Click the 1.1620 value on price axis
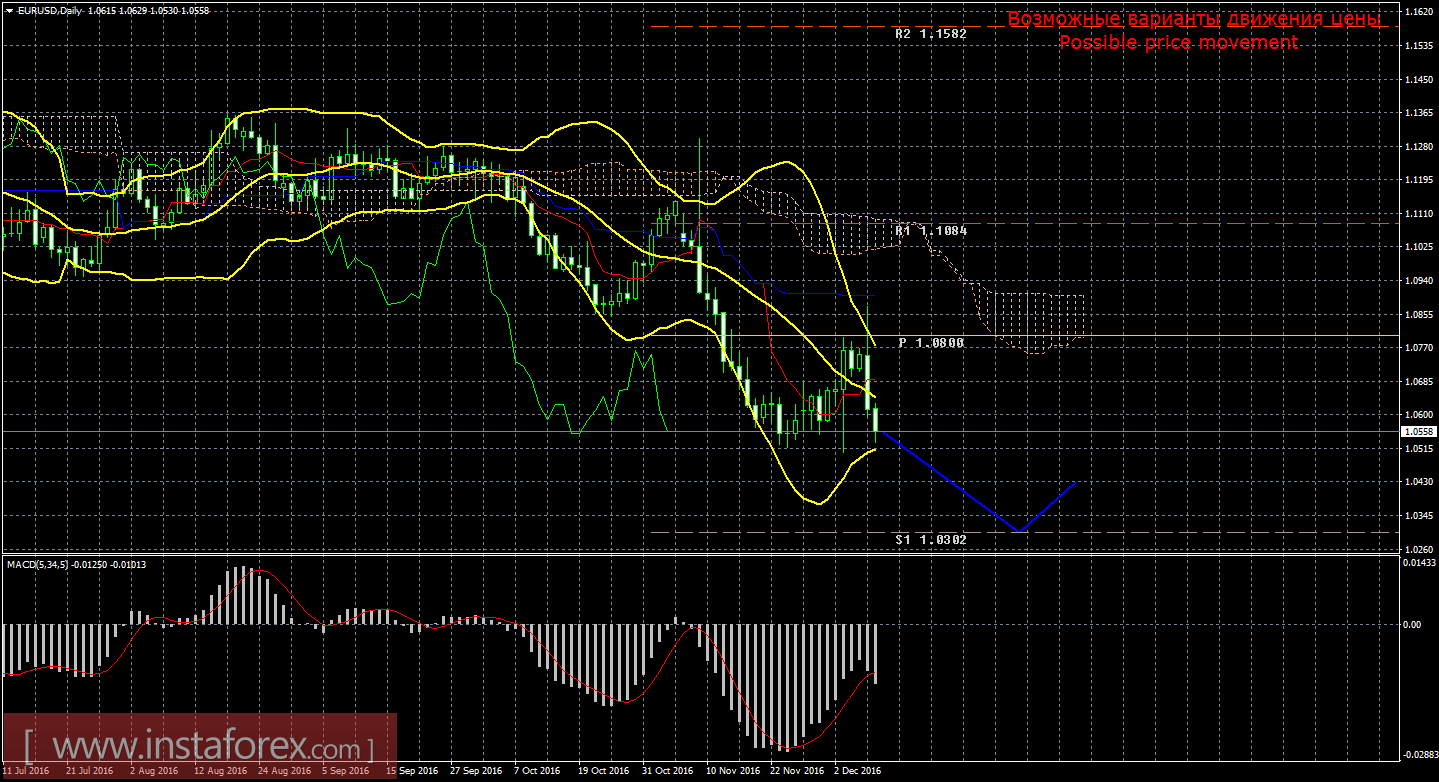 (1419, 12)
